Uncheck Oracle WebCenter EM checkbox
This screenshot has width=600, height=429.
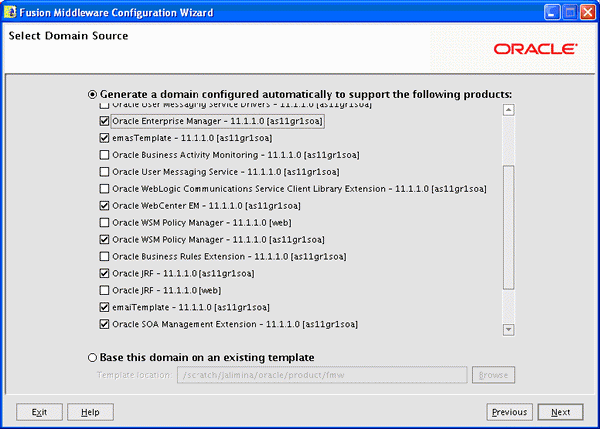[x=104, y=206]
